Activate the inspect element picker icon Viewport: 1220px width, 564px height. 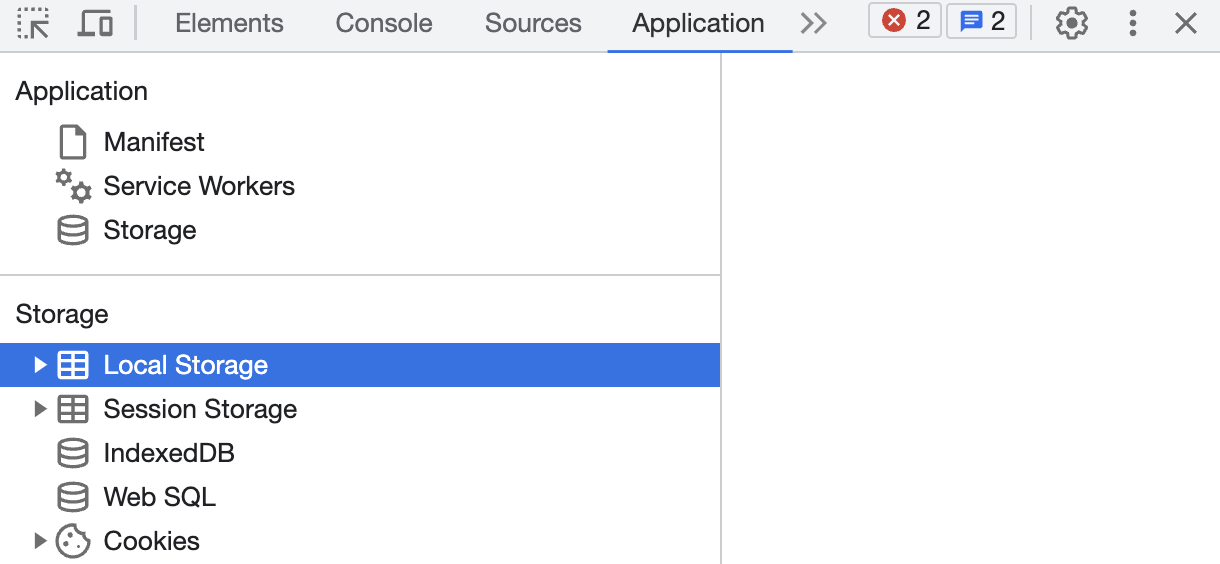click(34, 23)
